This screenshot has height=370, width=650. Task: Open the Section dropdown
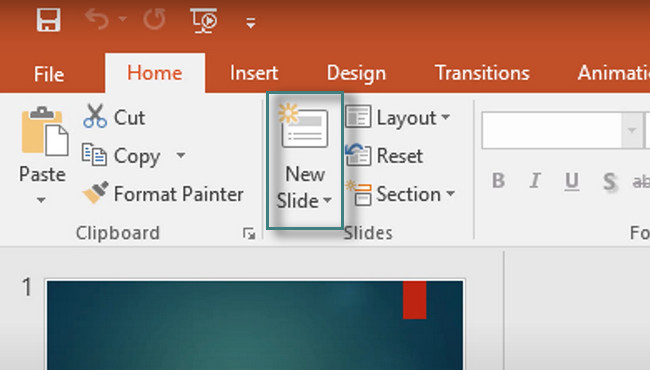coord(400,194)
